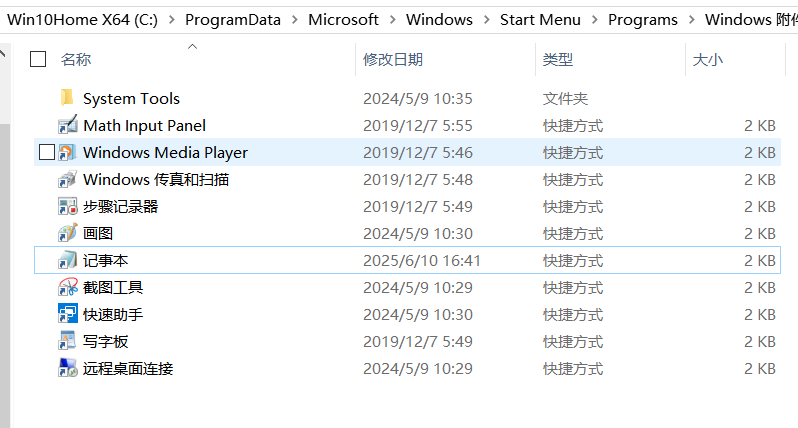Click the Windows 传真和扫描 shortcut icon

coord(67,179)
